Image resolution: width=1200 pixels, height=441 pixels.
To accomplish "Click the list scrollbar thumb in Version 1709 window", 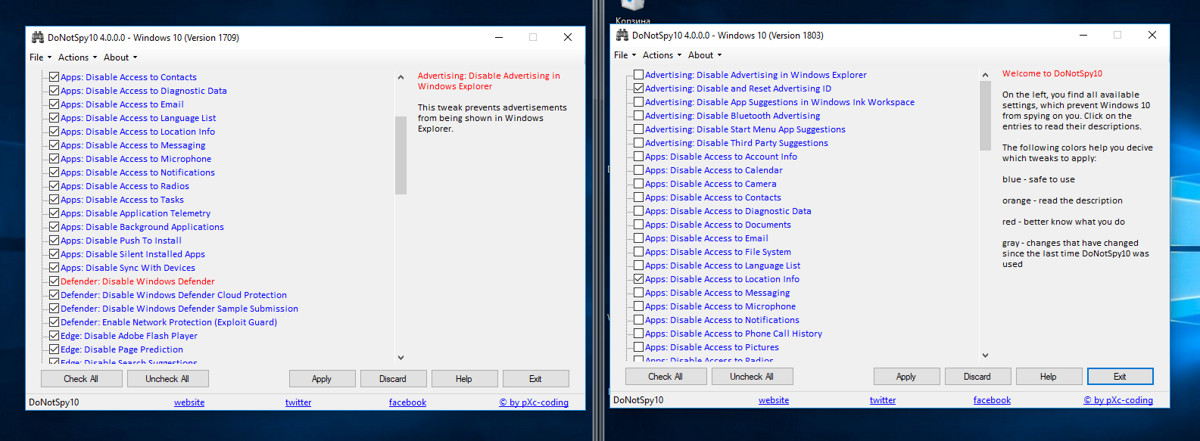I will tap(401, 154).
